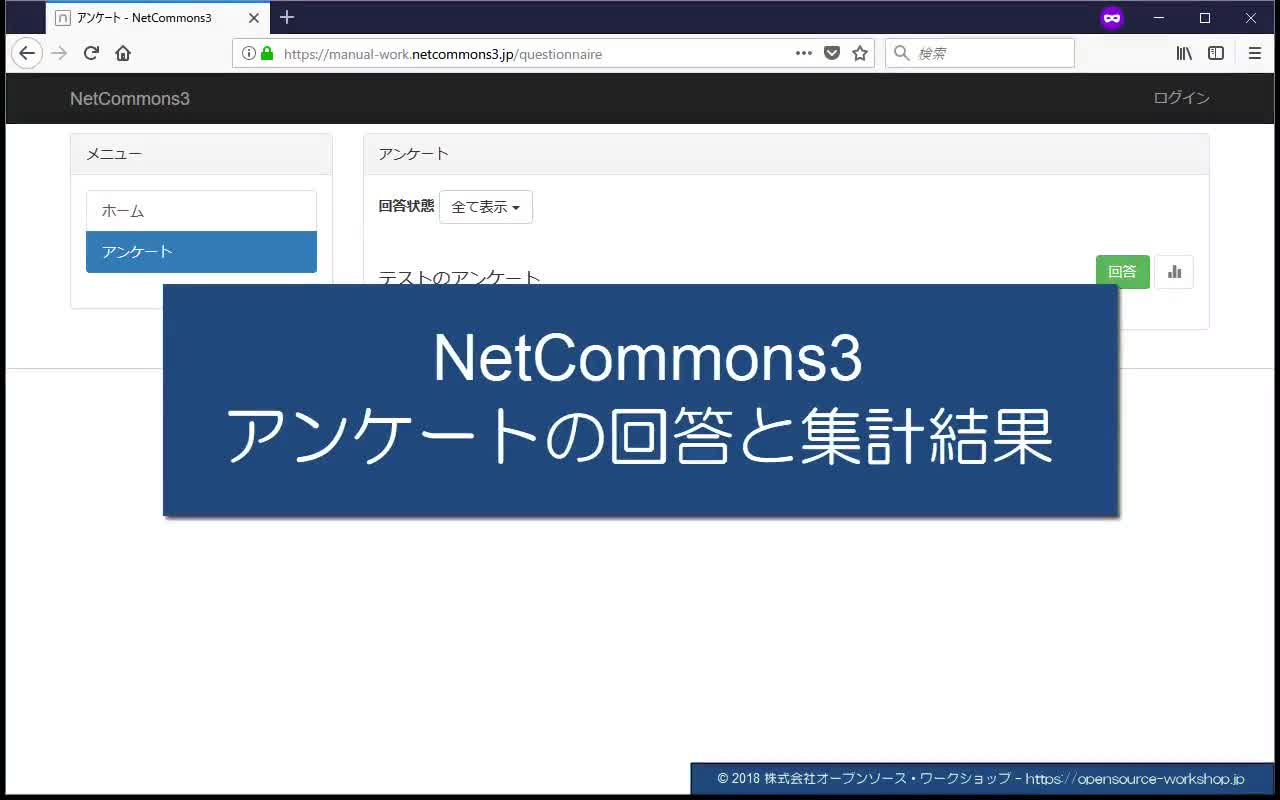Go back with the browser back arrow
The image size is (1280, 800).
[27, 53]
